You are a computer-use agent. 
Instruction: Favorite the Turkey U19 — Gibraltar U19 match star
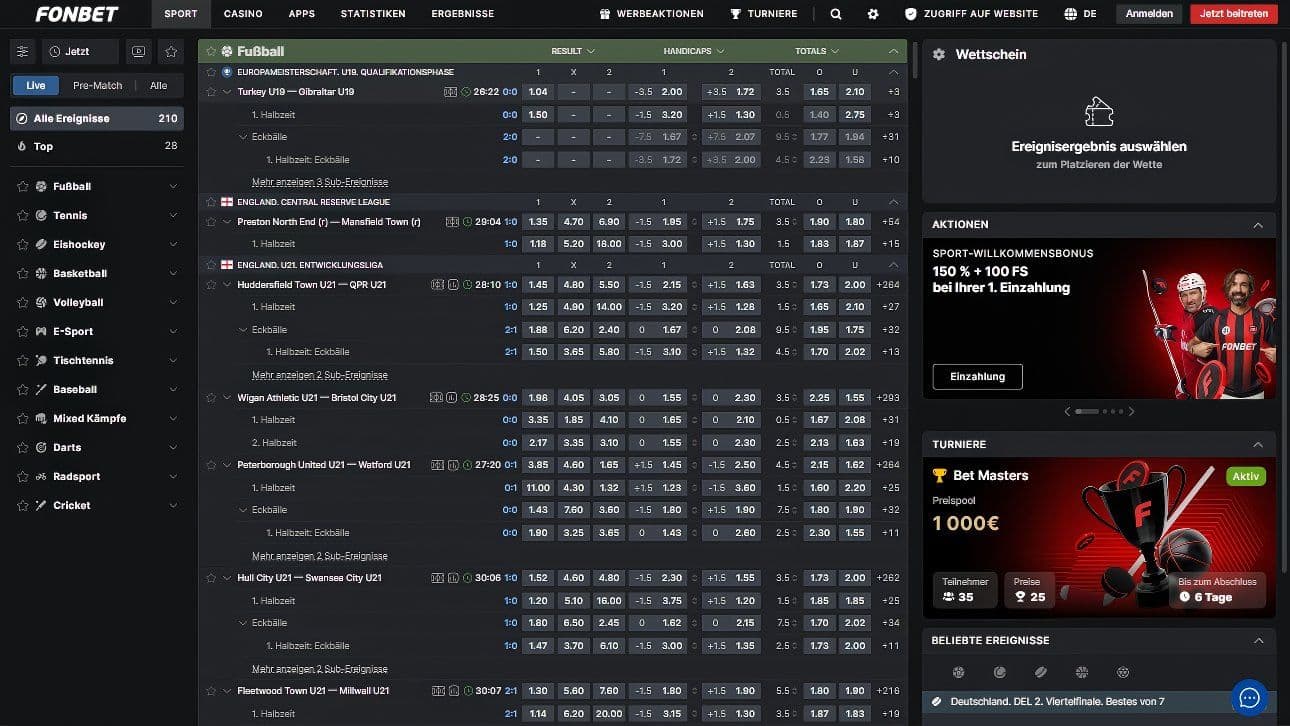click(x=209, y=91)
